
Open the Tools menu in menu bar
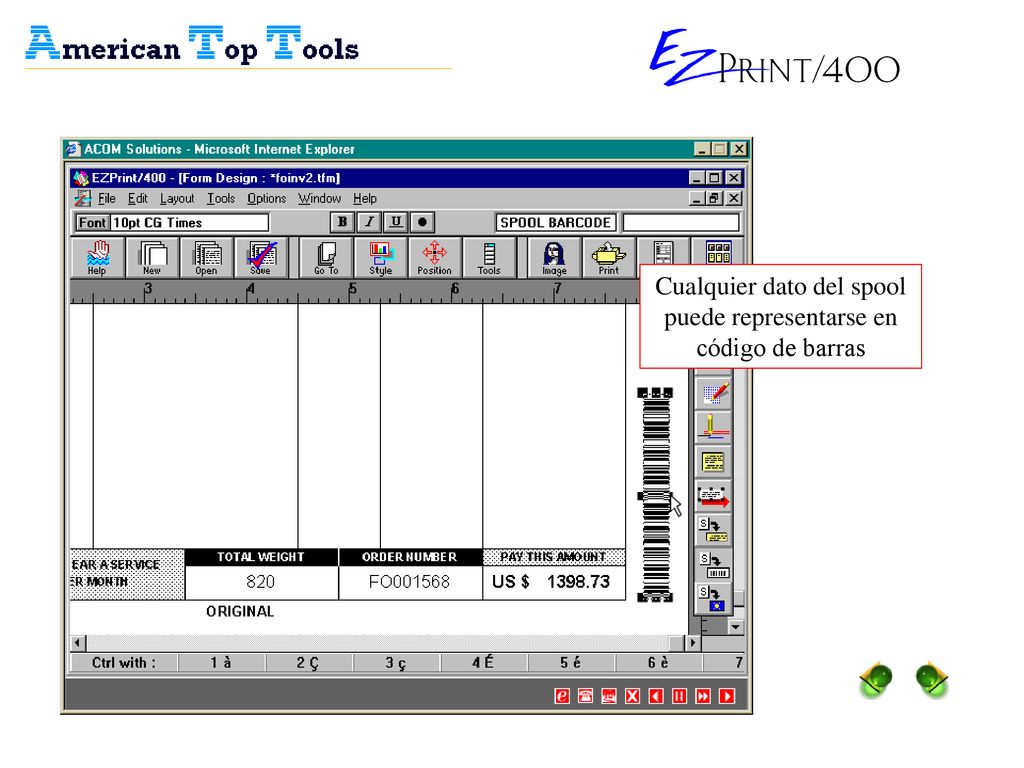coord(221,199)
